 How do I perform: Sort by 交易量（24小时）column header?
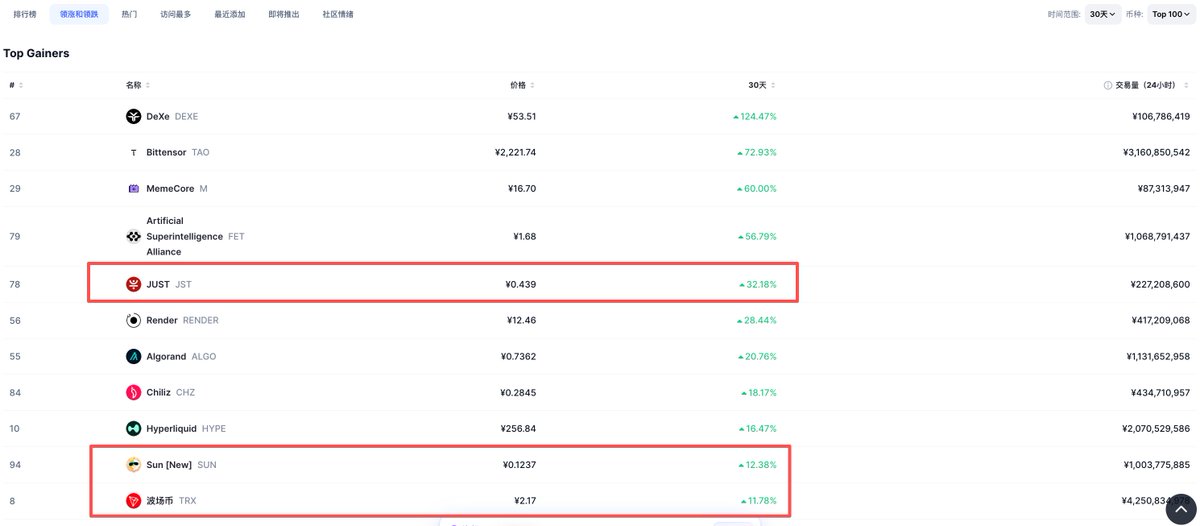tap(1152, 85)
